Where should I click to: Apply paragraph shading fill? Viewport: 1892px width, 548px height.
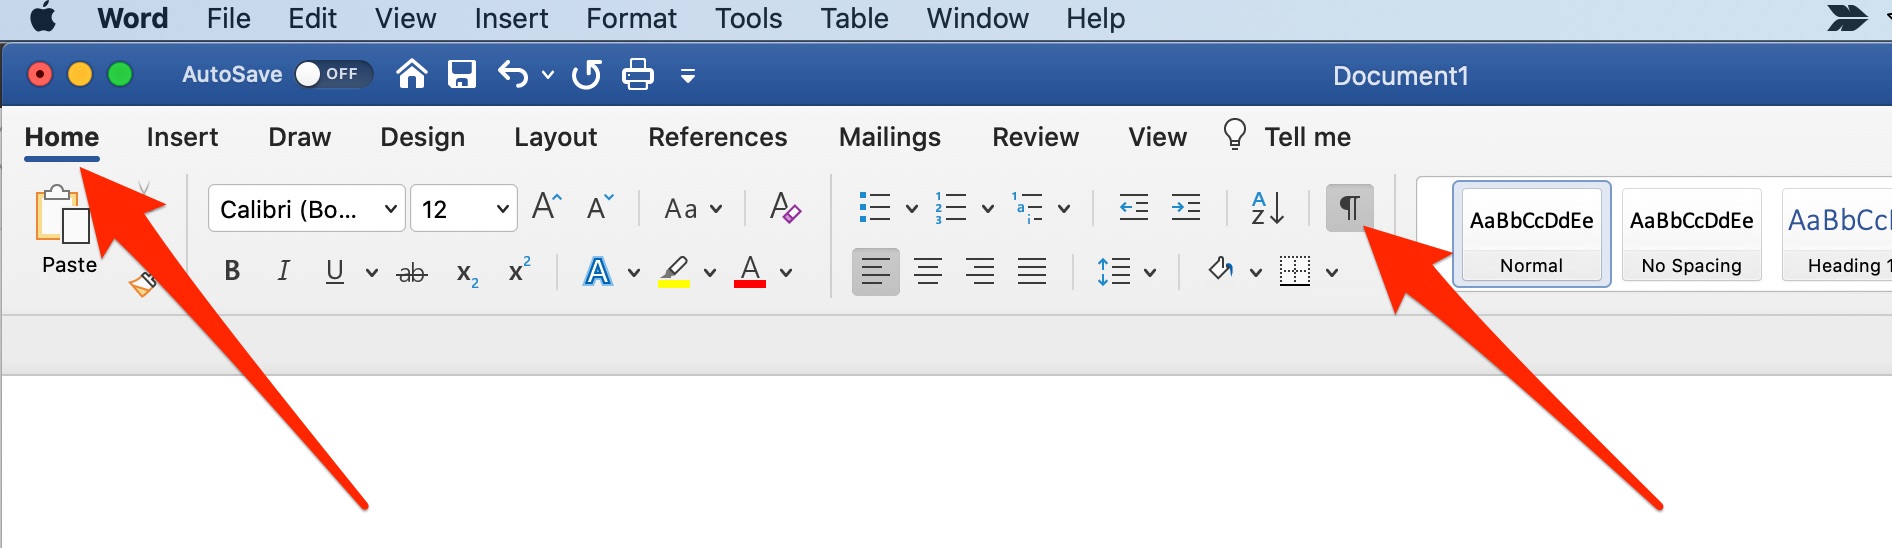click(x=1221, y=270)
